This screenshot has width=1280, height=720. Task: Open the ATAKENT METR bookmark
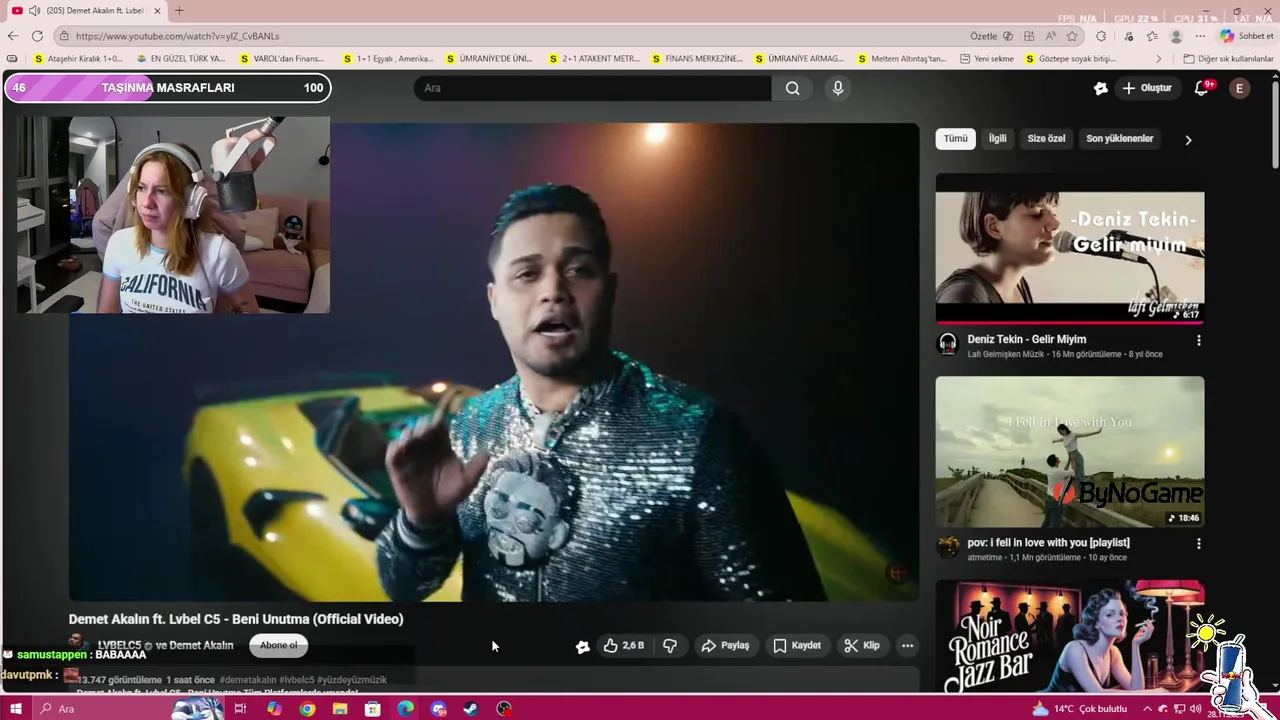tap(593, 59)
